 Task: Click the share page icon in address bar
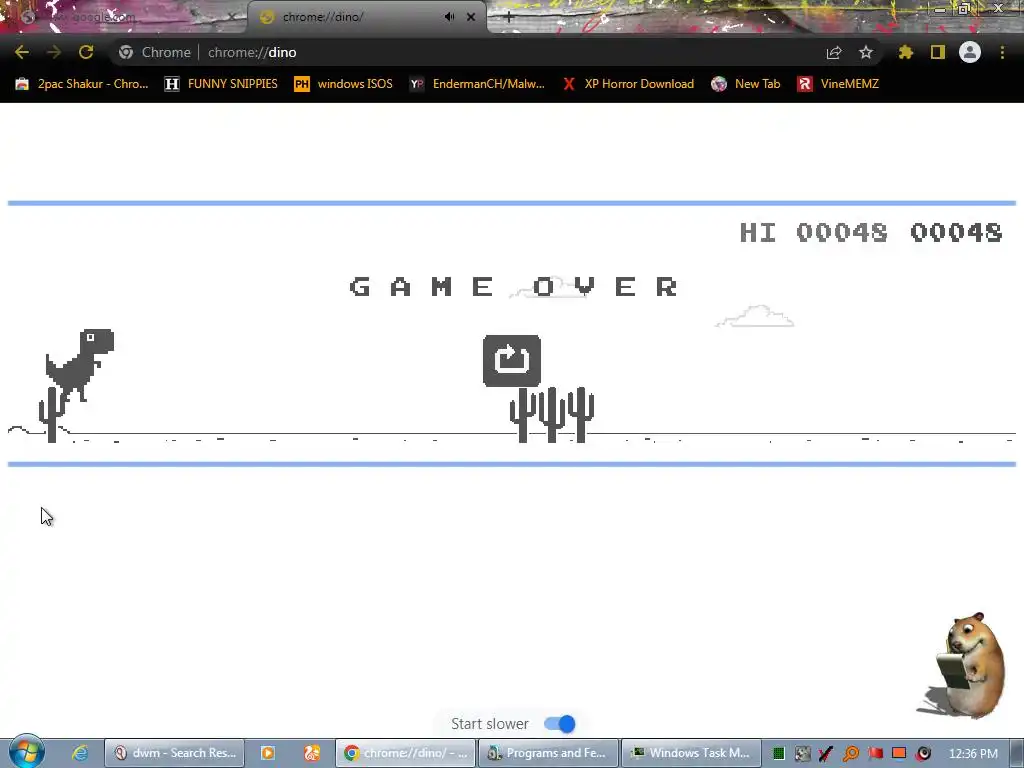pyautogui.click(x=834, y=52)
